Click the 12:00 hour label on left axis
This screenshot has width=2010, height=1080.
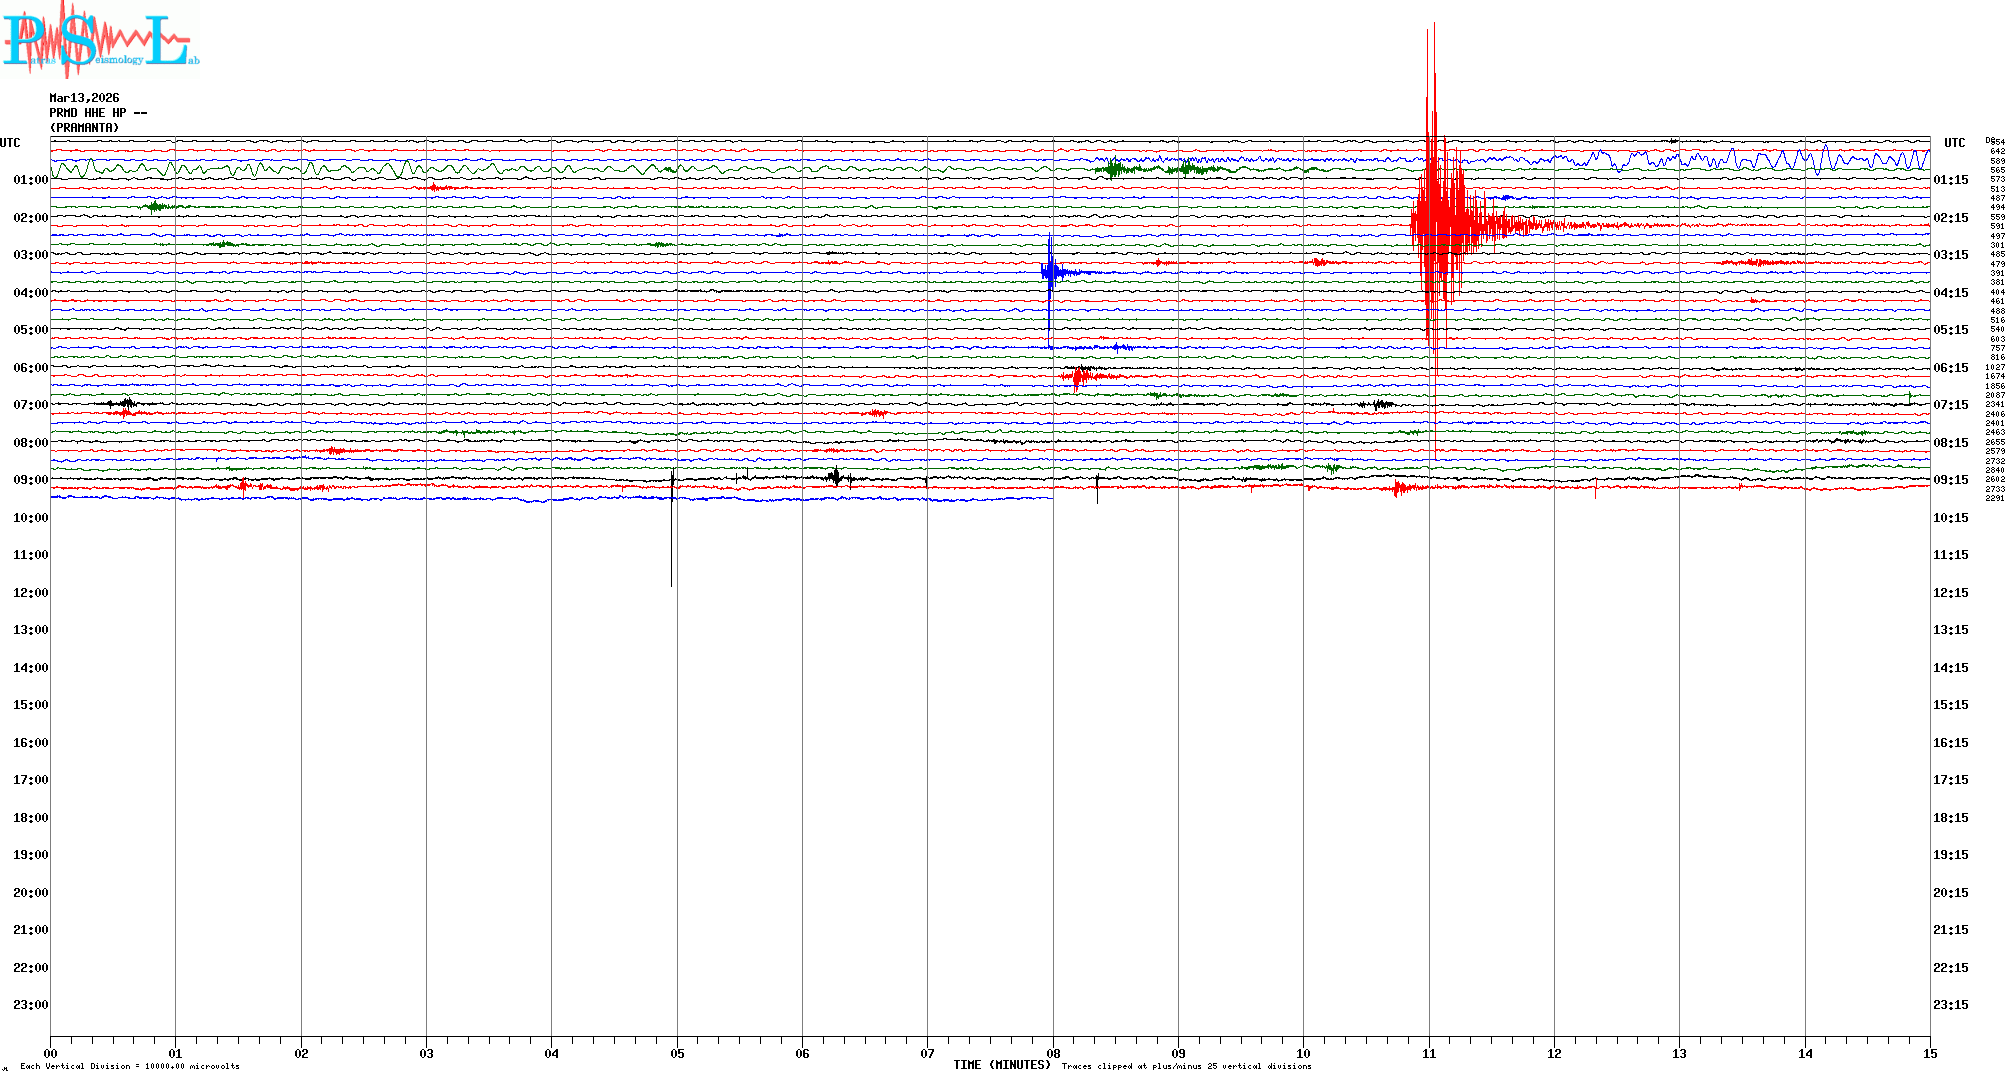[x=30, y=593]
